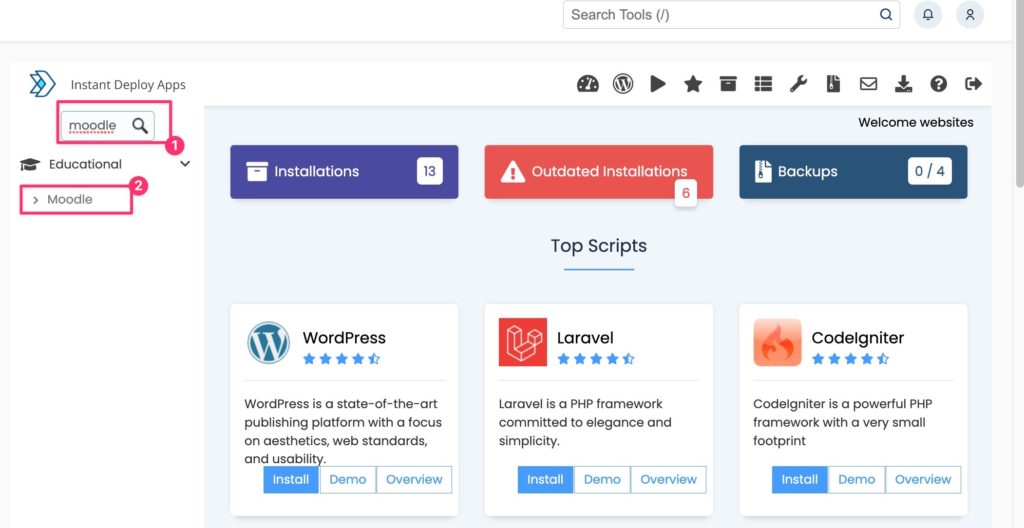View the WordPress Overview

(414, 480)
